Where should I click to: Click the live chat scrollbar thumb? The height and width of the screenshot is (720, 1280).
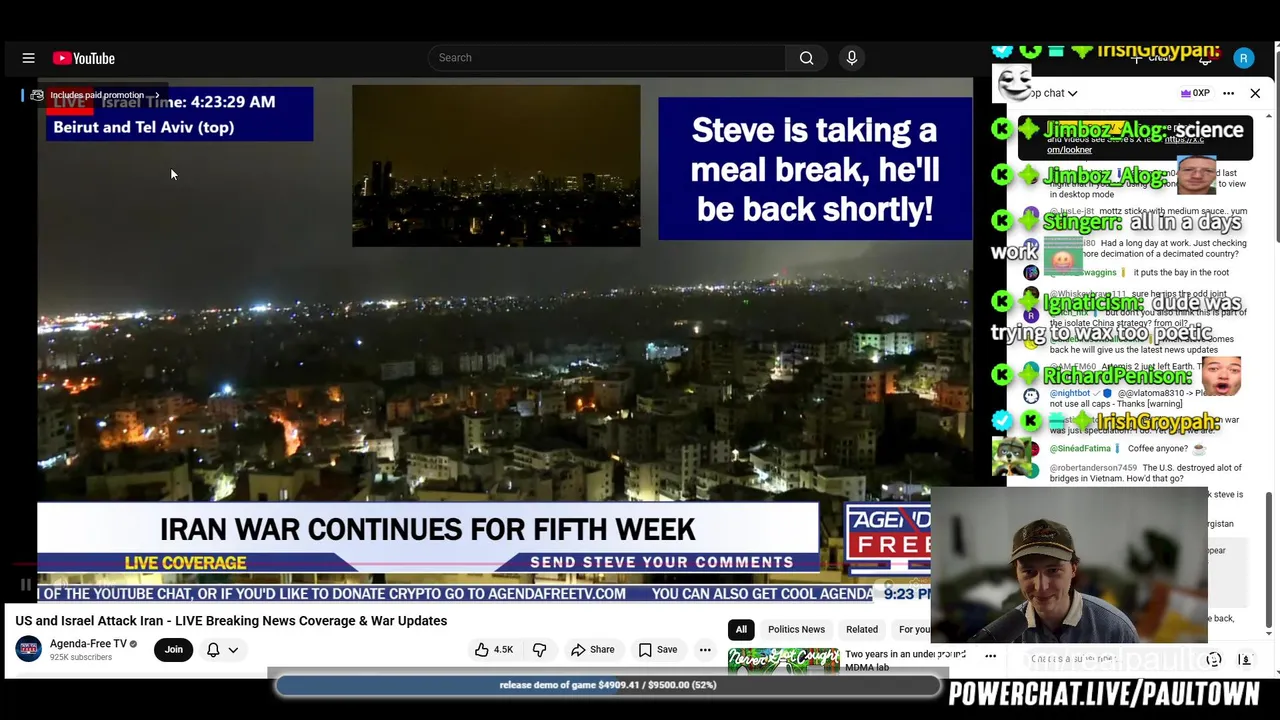[1270, 561]
